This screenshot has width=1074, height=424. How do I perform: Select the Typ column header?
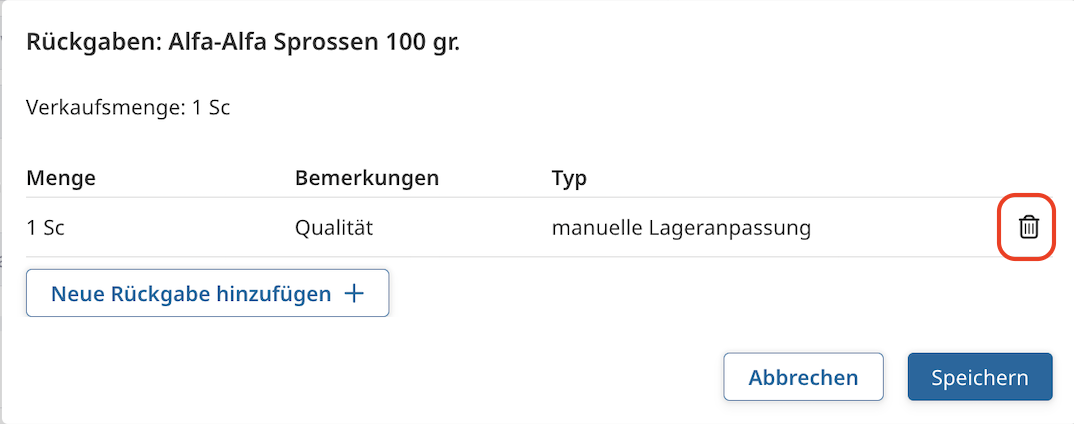click(569, 178)
